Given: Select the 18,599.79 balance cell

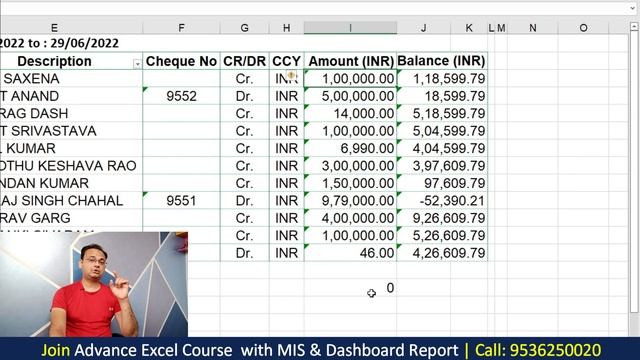Looking at the screenshot, I should tap(442, 96).
